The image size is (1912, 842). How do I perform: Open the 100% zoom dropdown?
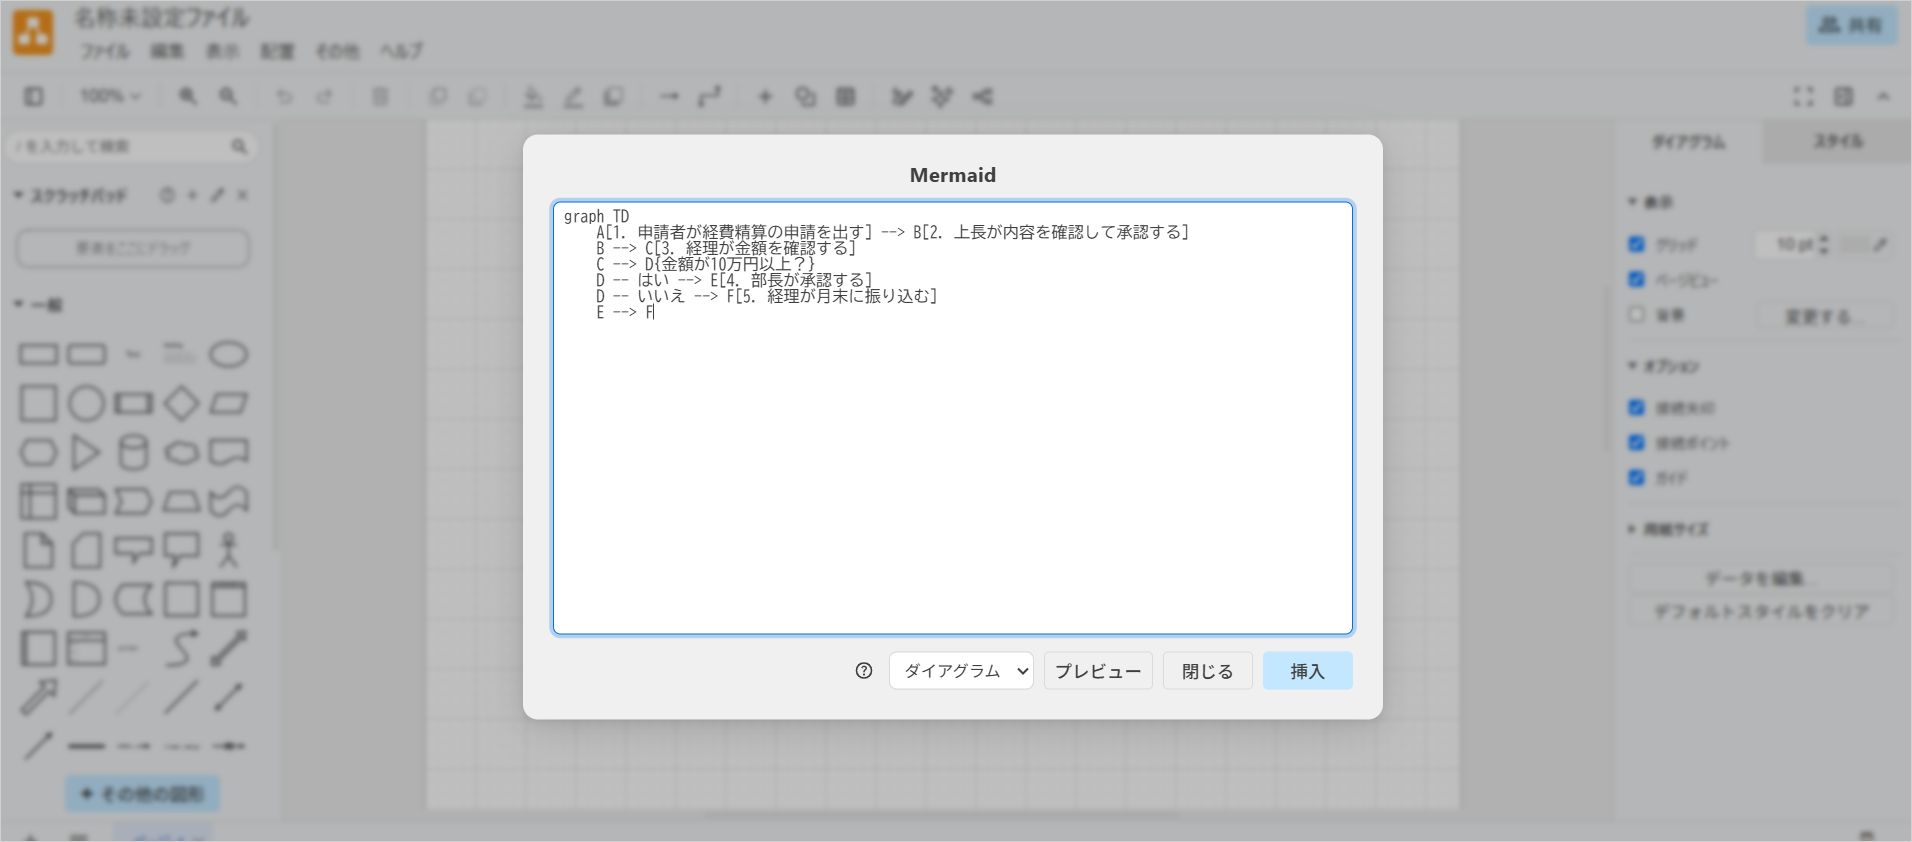click(110, 97)
